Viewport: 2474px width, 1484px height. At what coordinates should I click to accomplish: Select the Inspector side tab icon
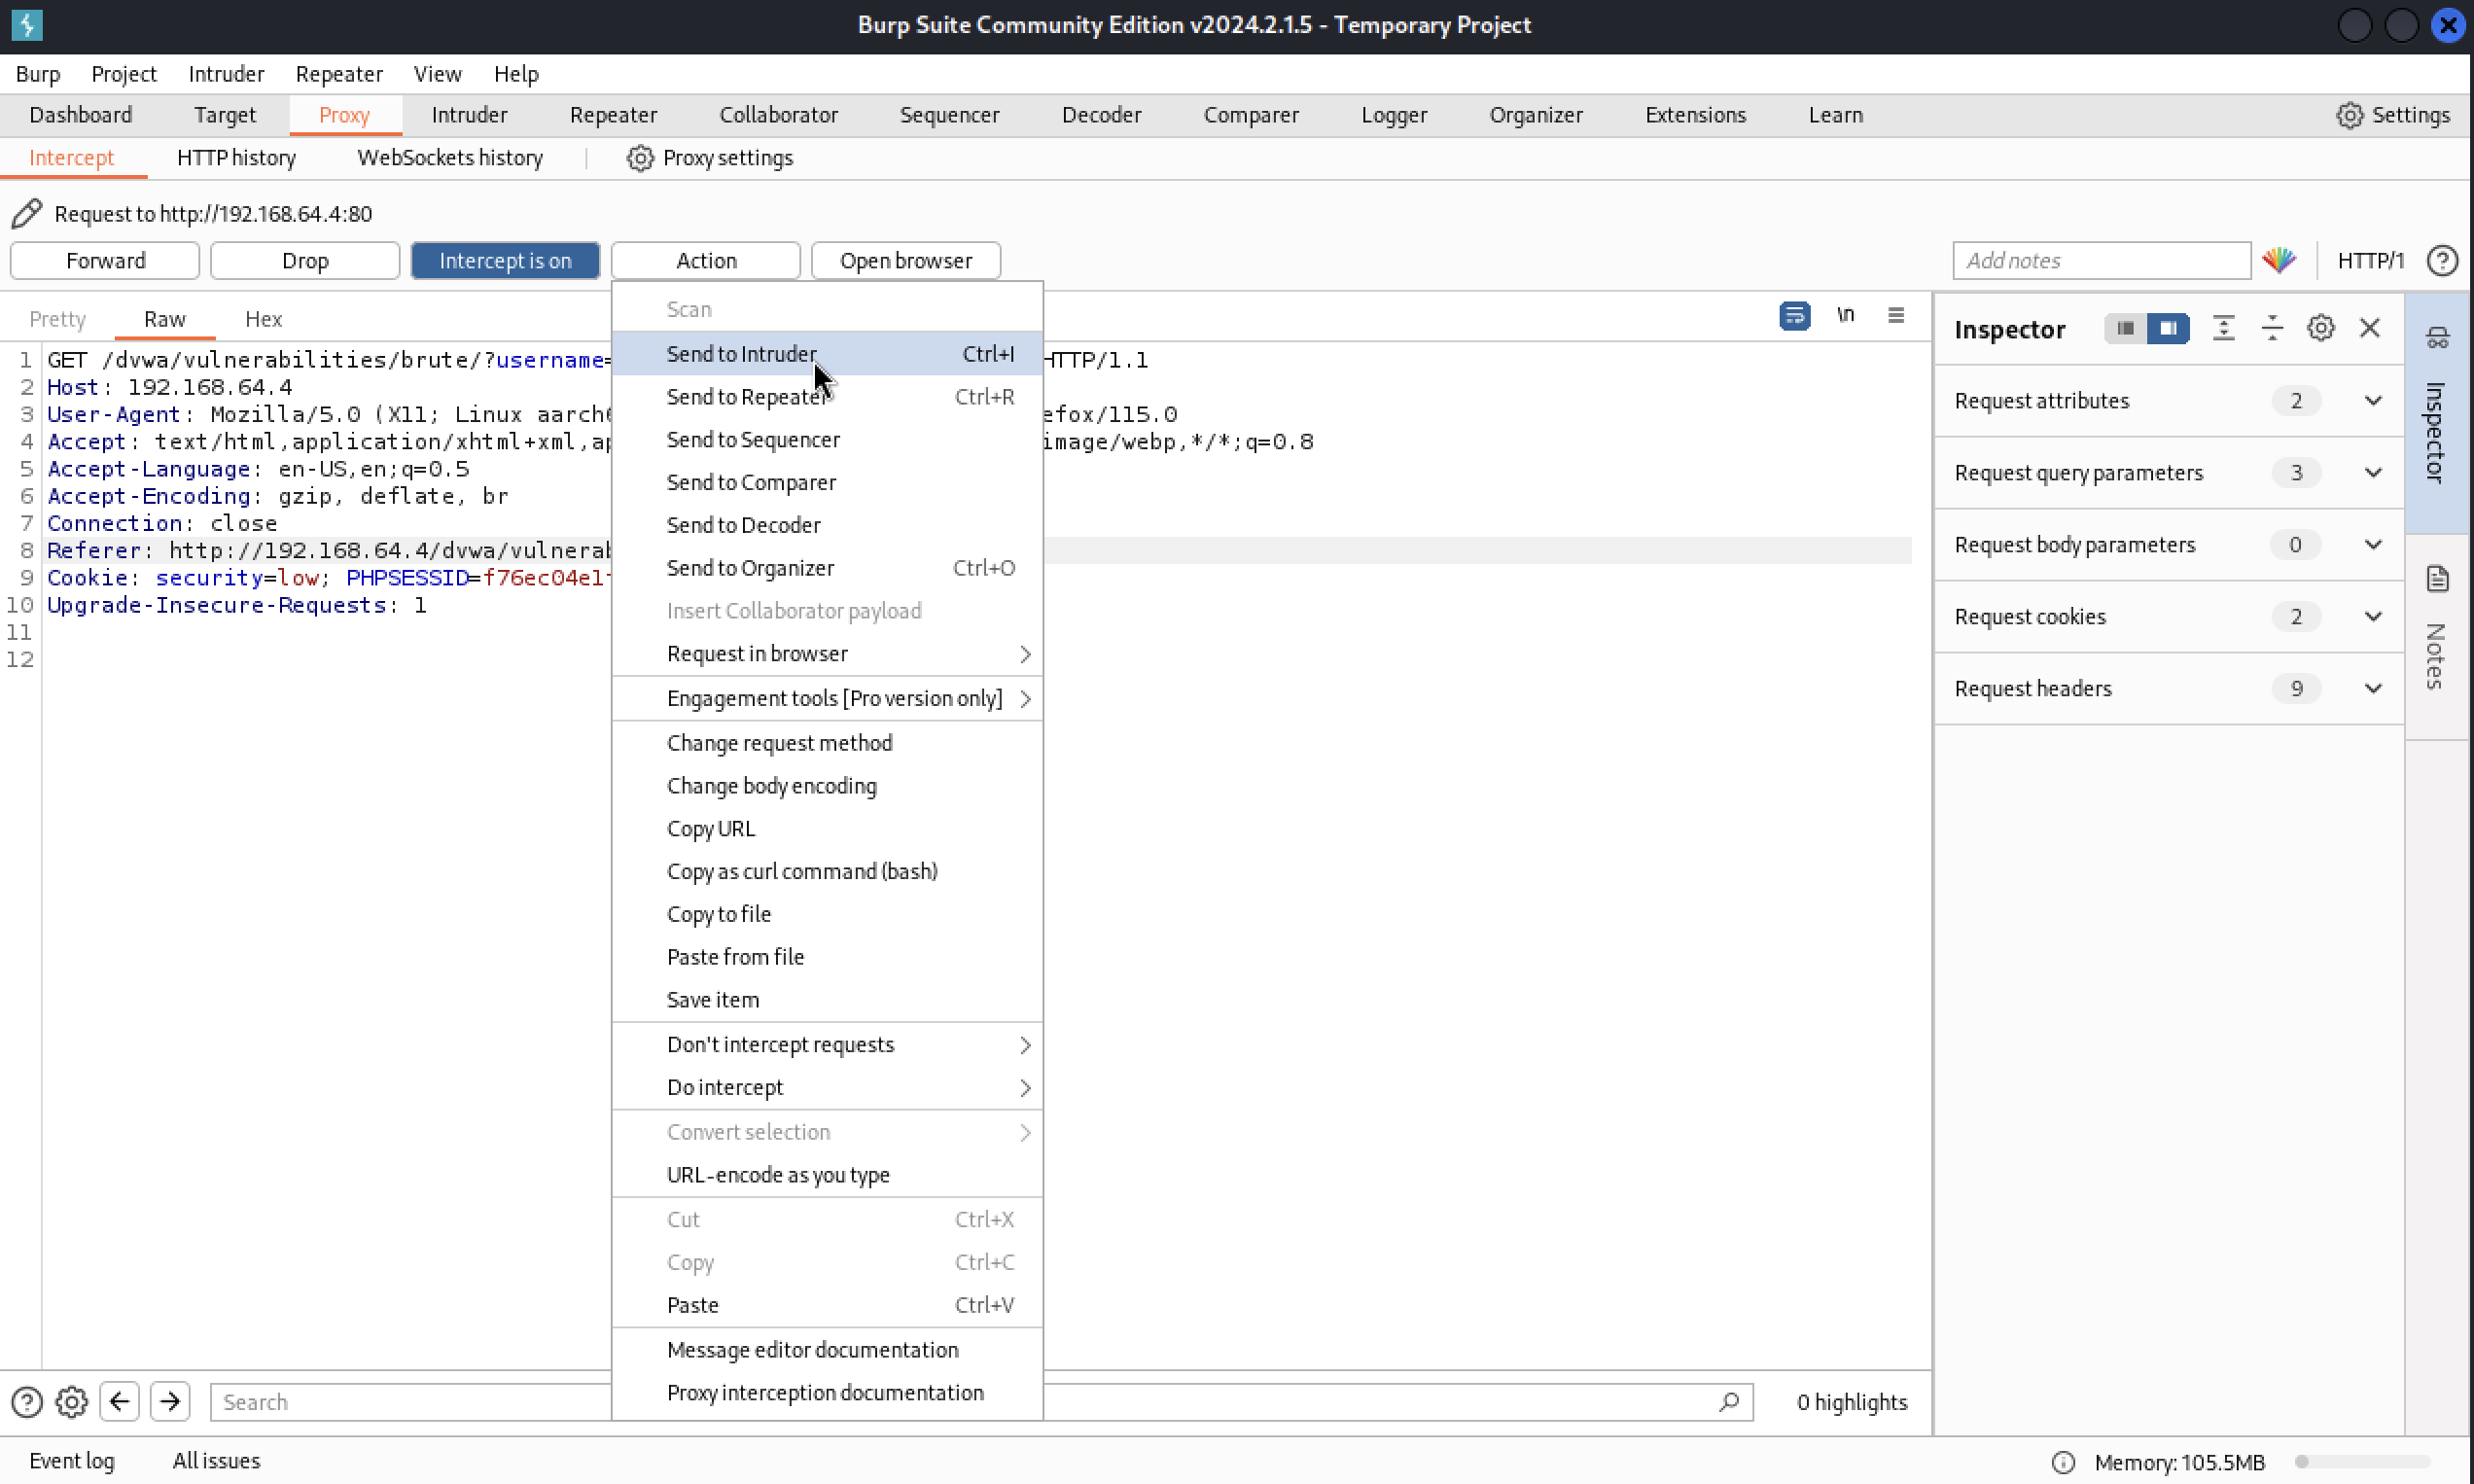2437,338
